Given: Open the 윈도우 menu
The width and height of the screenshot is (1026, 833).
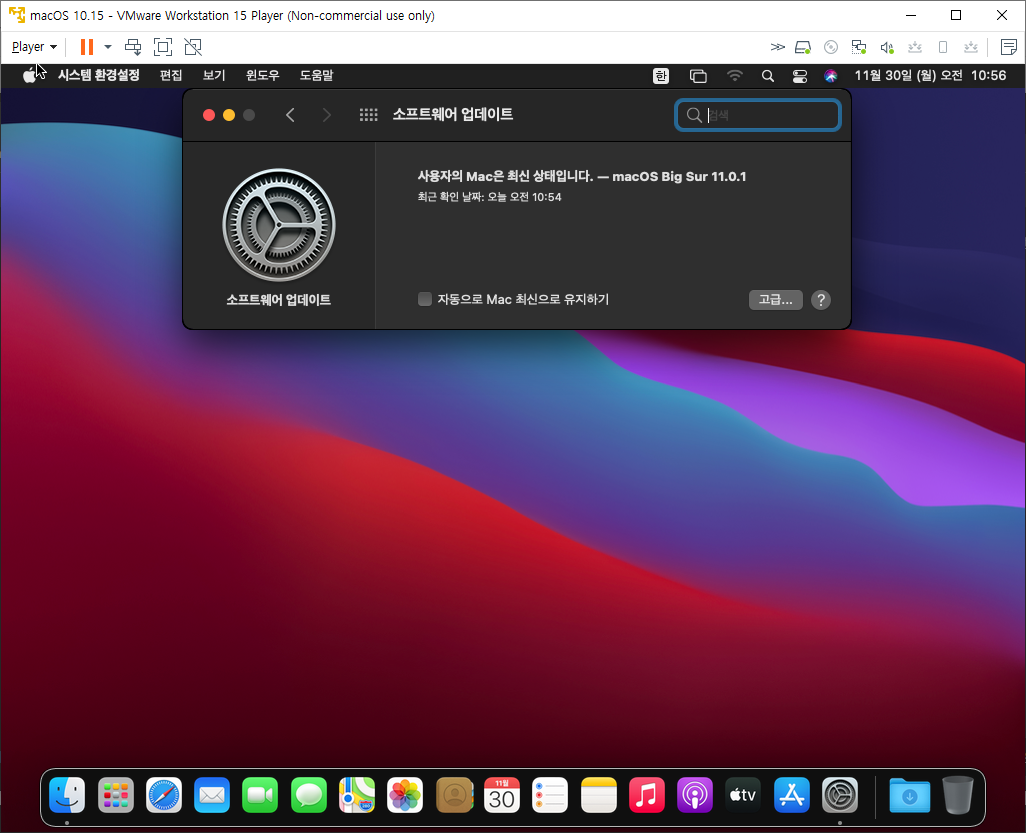Looking at the screenshot, I should point(262,75).
